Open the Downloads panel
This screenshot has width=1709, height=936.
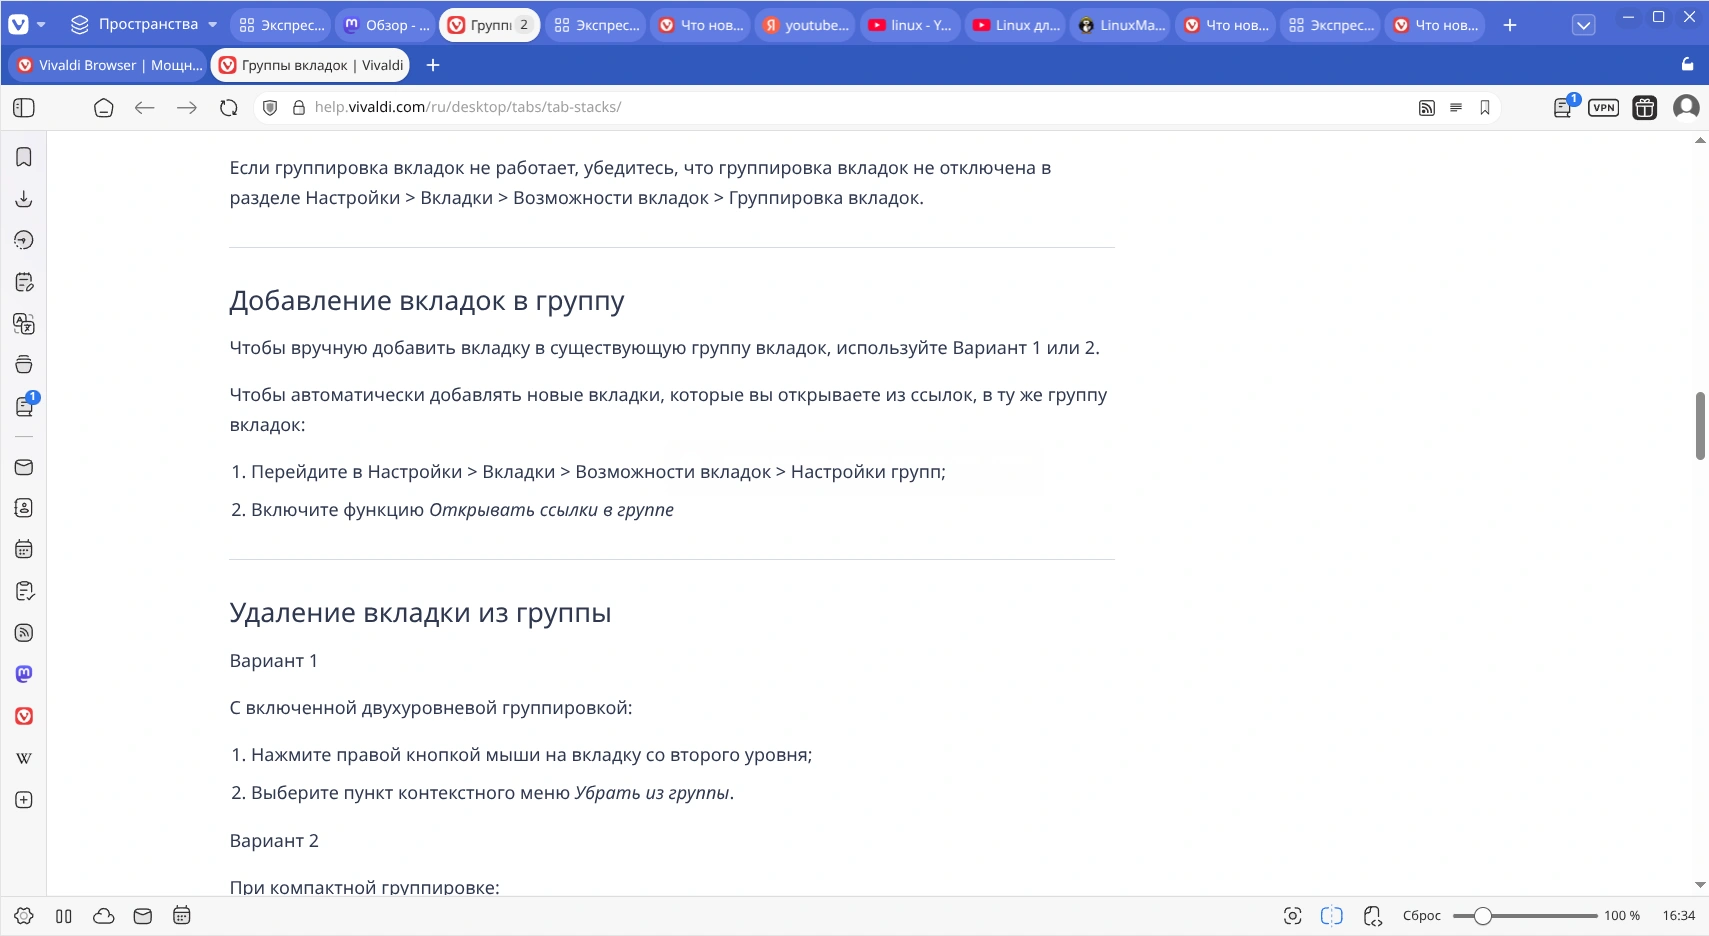[x=23, y=198]
